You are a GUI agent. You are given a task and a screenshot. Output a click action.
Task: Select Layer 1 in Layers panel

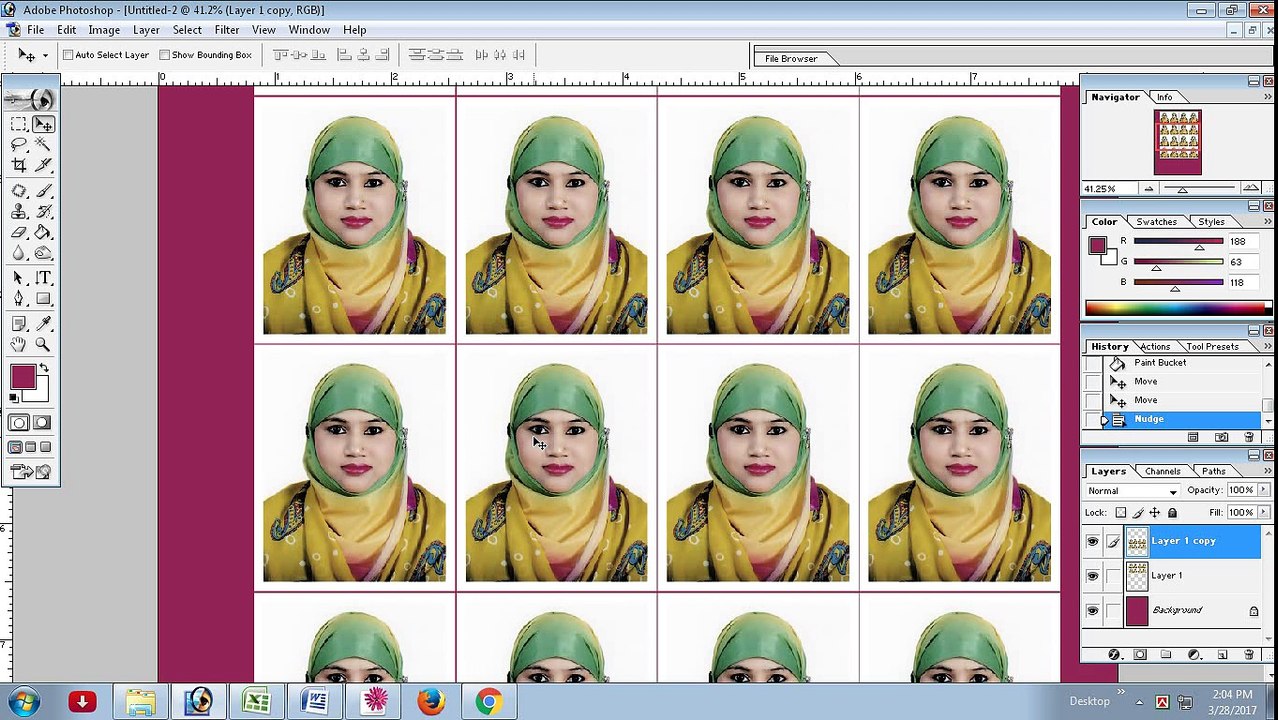pos(1193,576)
